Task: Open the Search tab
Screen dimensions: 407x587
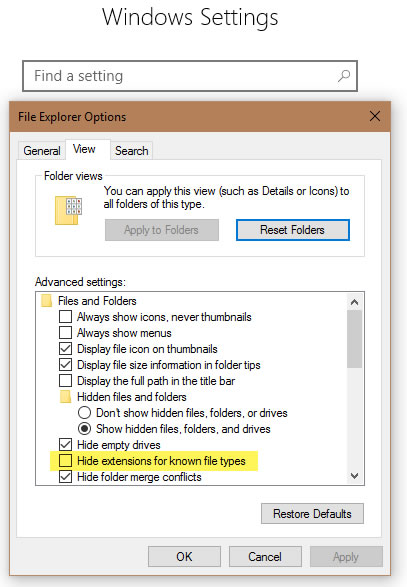Action: [x=131, y=150]
